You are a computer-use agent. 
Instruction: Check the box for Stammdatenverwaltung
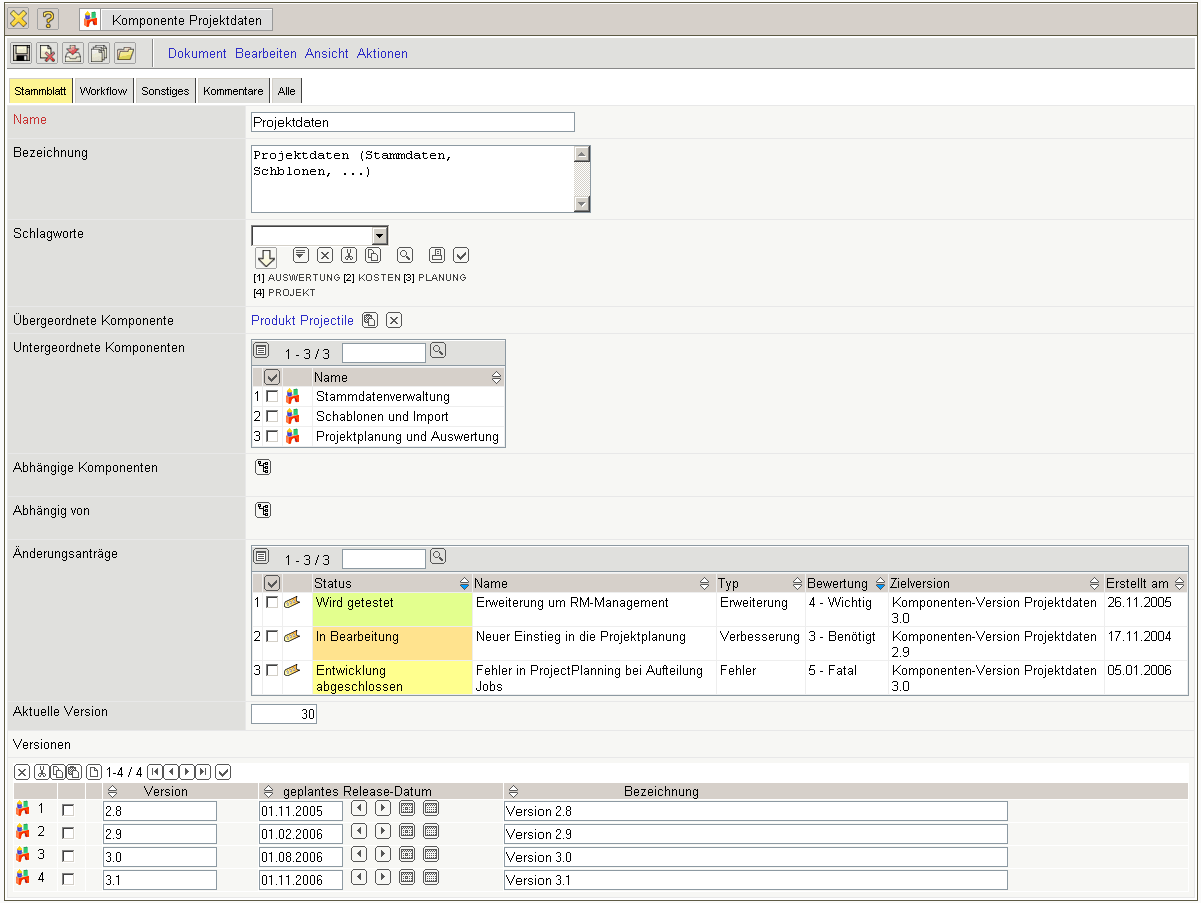point(272,397)
